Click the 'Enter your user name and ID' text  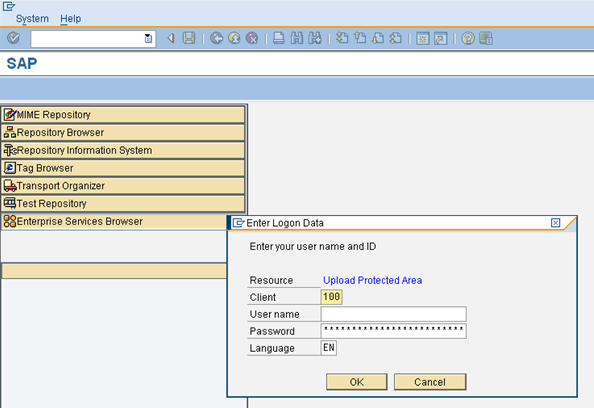(x=313, y=247)
